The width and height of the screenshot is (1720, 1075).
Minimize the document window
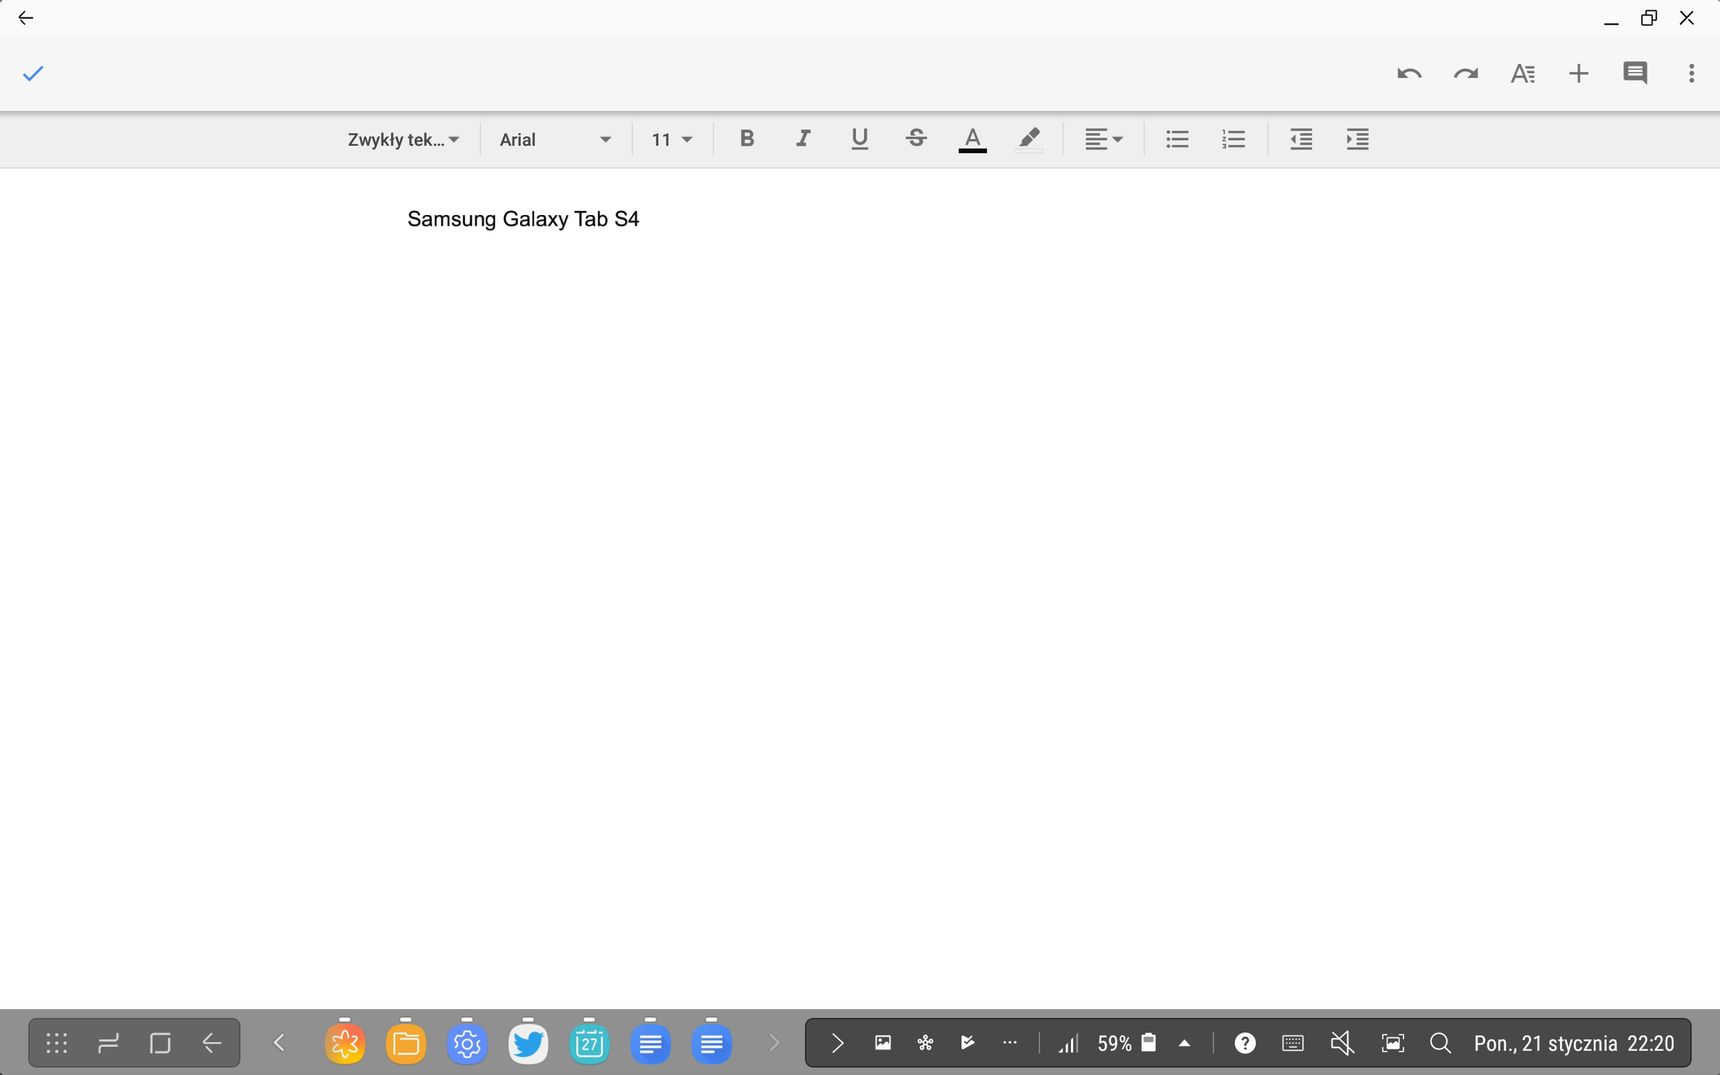point(1611,20)
